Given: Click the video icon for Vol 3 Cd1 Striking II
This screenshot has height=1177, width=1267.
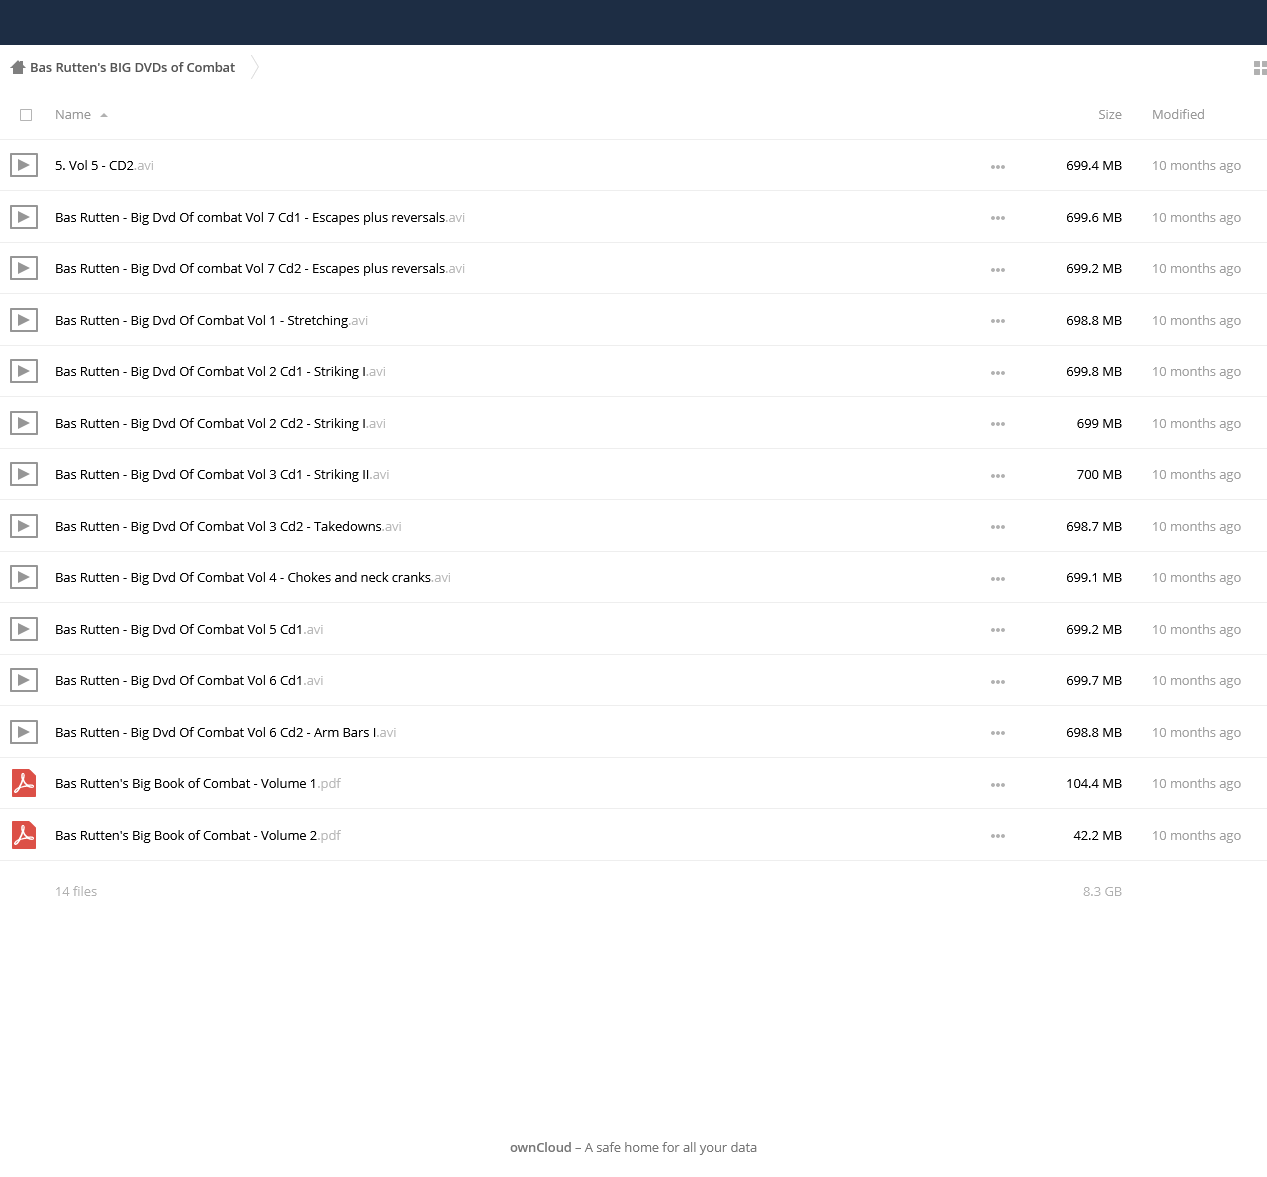Looking at the screenshot, I should [x=24, y=474].
